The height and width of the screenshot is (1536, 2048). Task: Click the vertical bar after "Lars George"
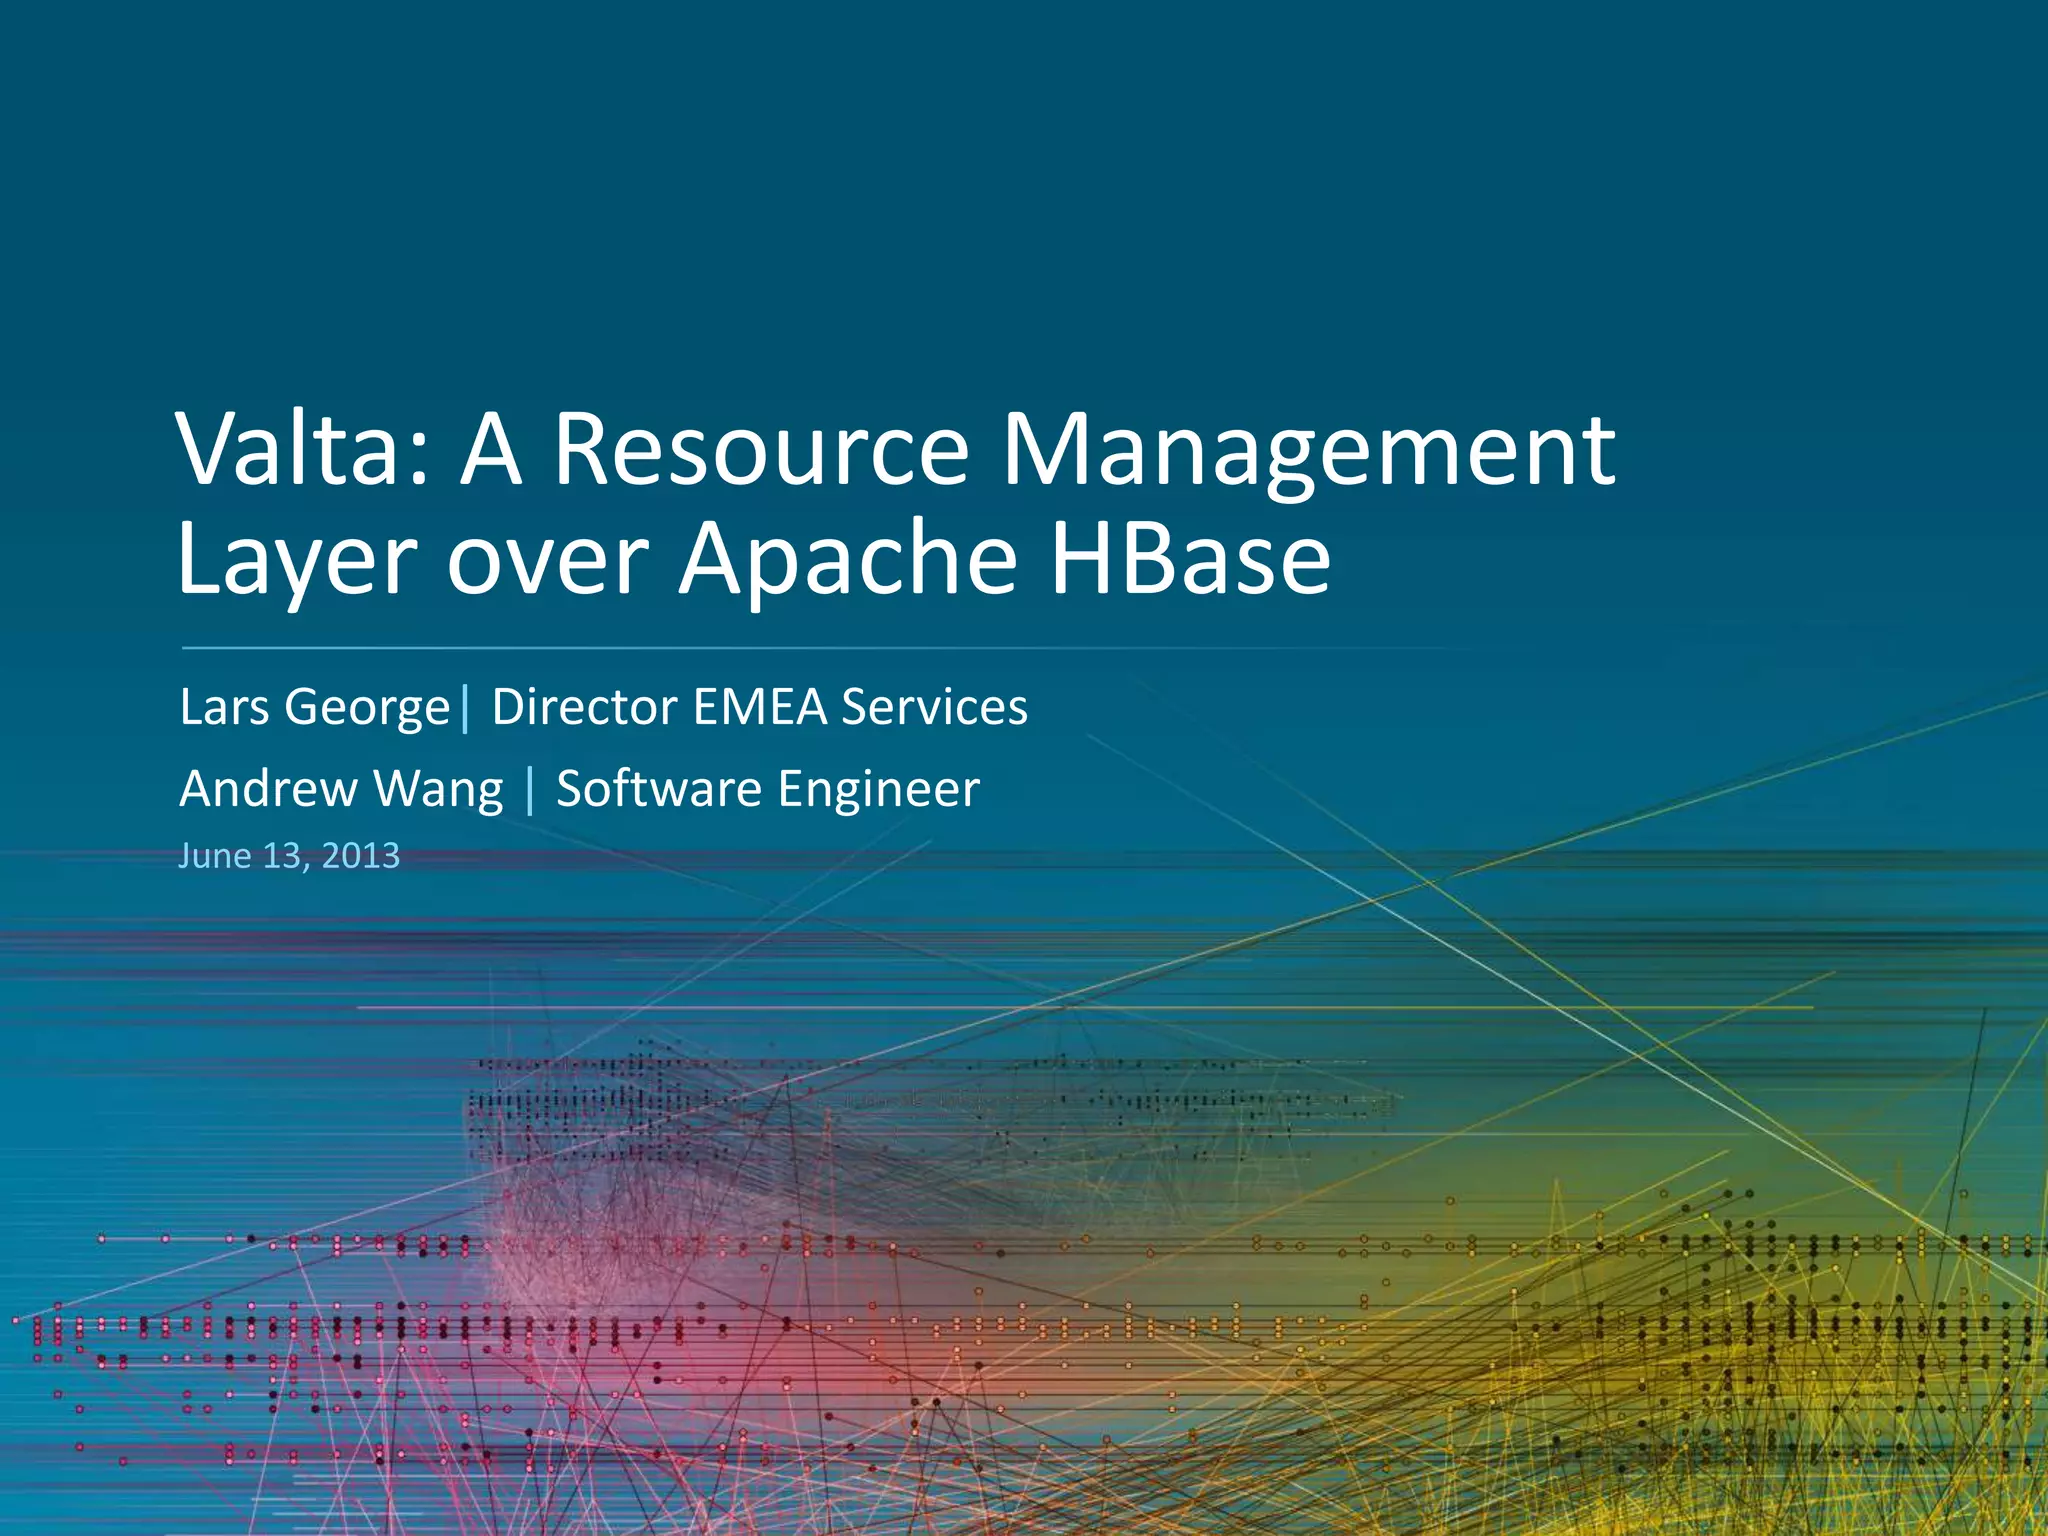(x=466, y=708)
